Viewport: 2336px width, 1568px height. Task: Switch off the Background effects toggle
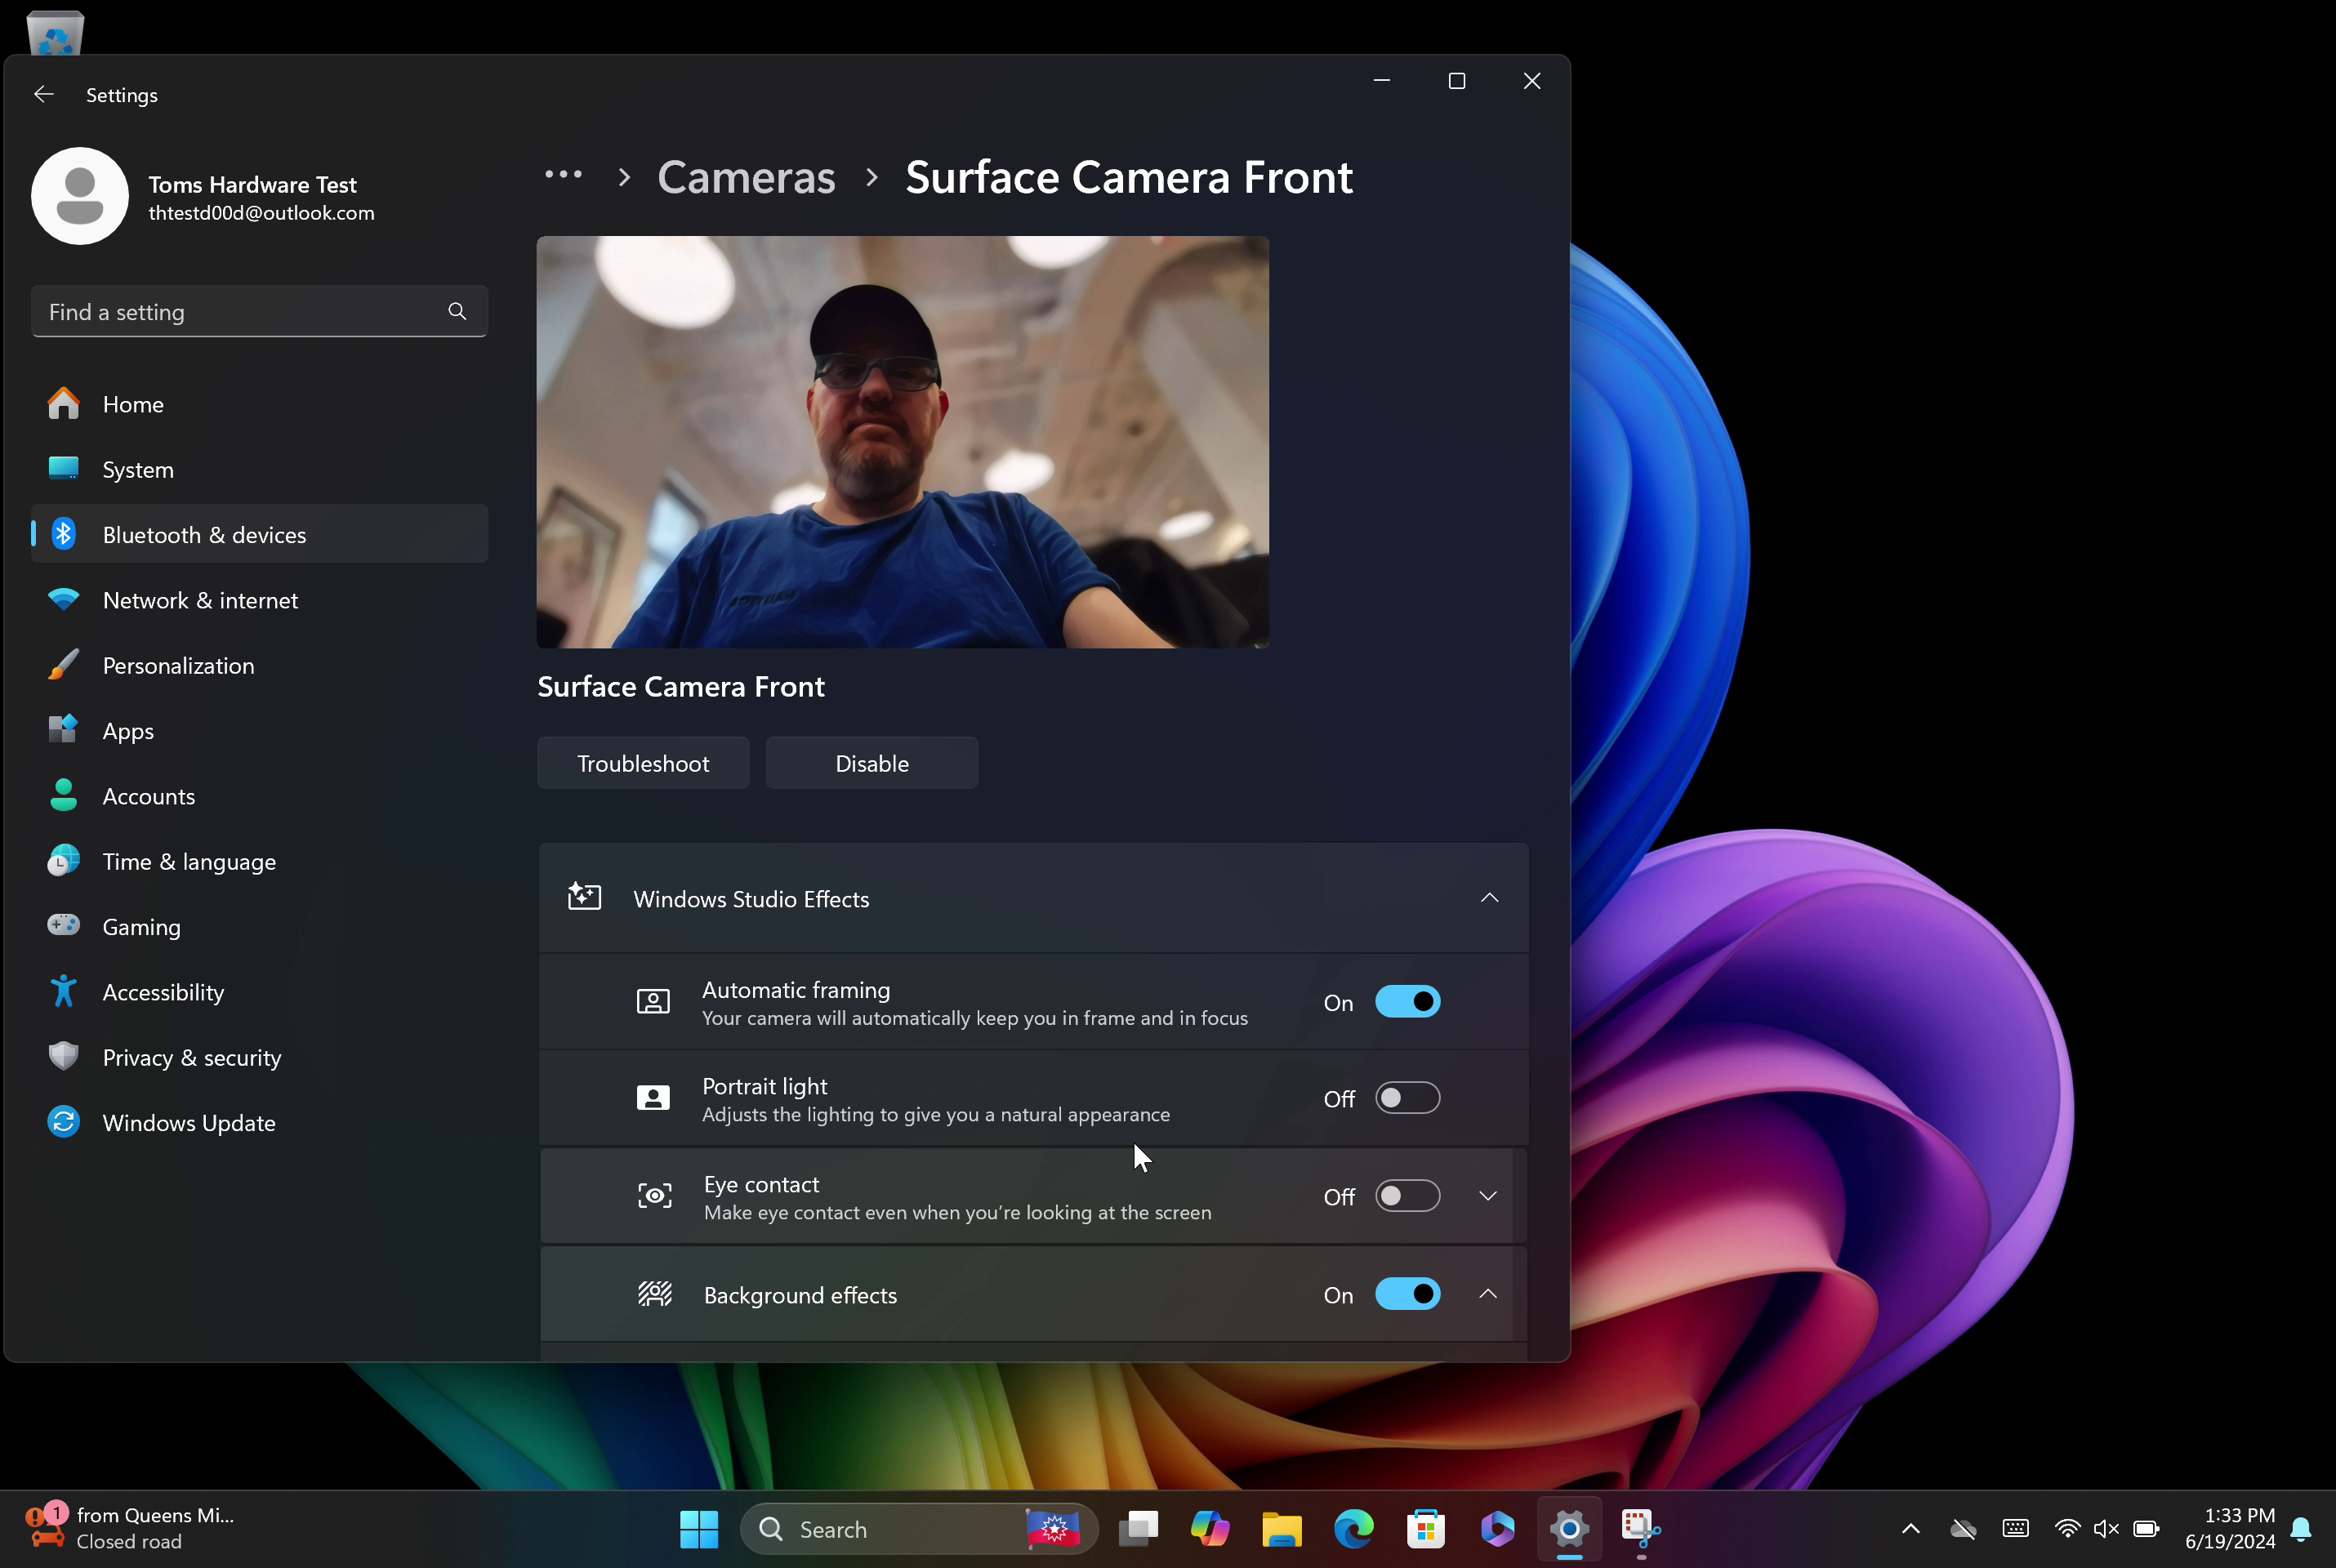click(1407, 1294)
